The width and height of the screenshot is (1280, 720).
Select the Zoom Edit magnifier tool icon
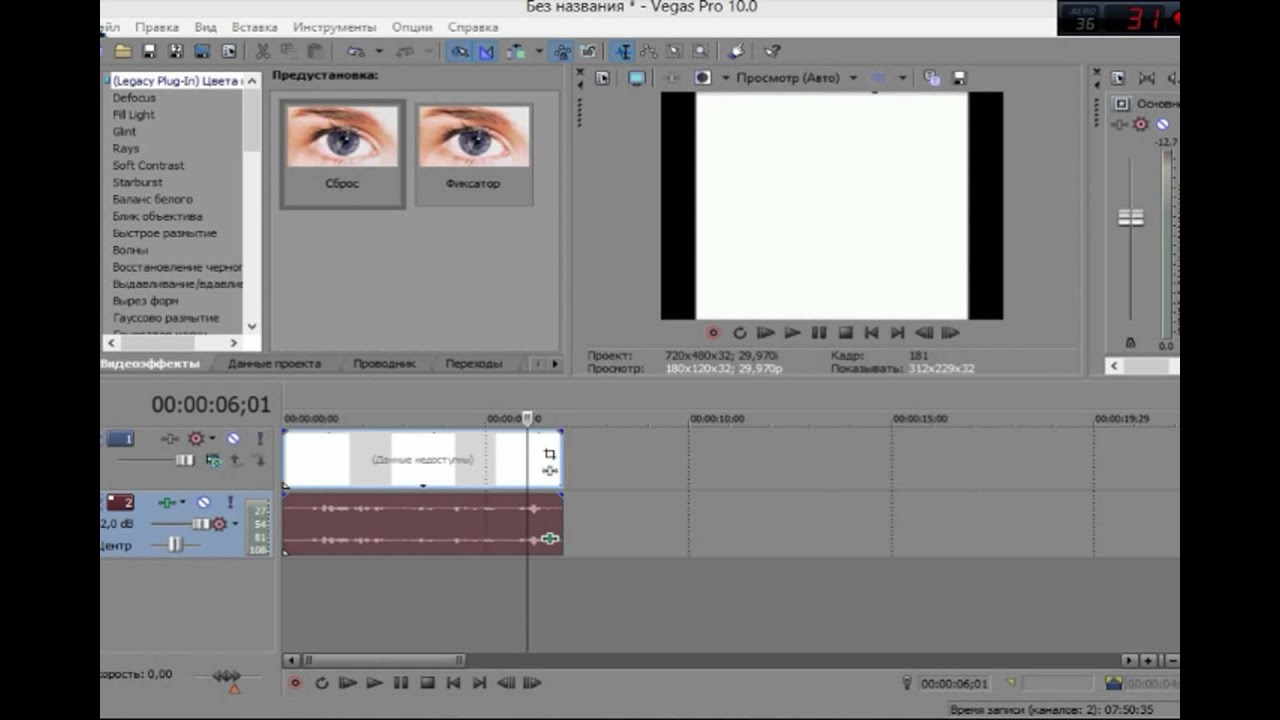(701, 51)
